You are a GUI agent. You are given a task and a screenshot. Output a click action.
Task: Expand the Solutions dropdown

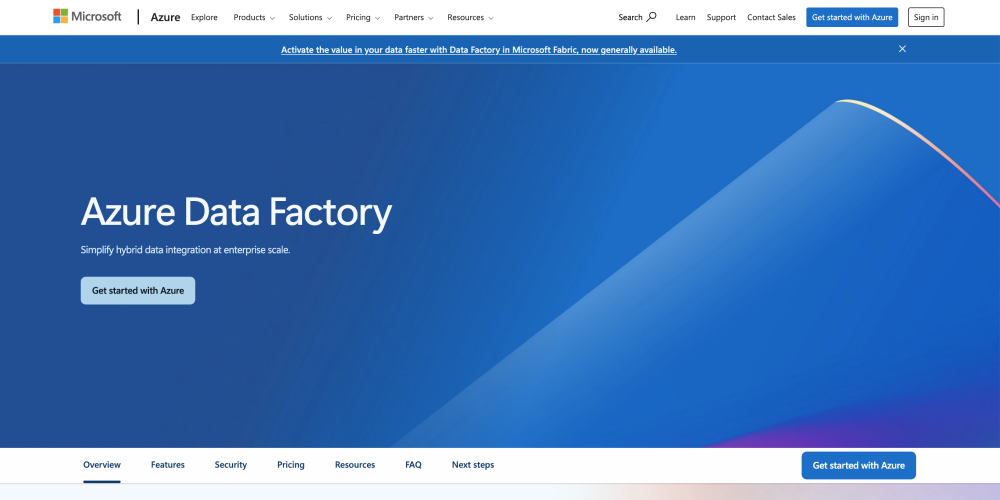tap(310, 17)
